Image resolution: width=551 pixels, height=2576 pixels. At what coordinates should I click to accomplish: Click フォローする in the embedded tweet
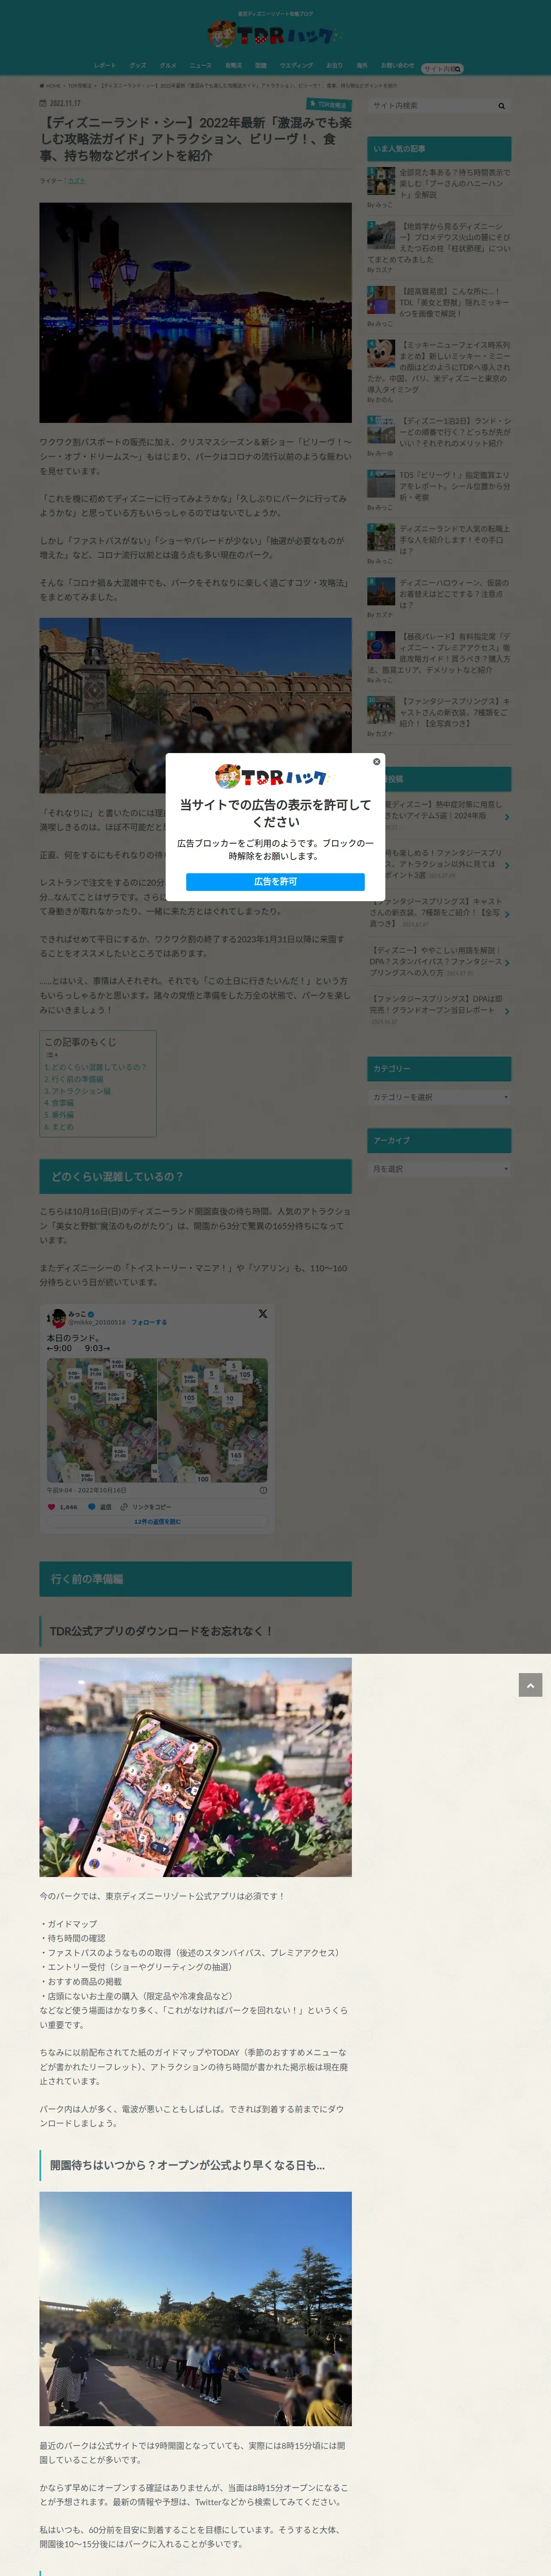149,1322
